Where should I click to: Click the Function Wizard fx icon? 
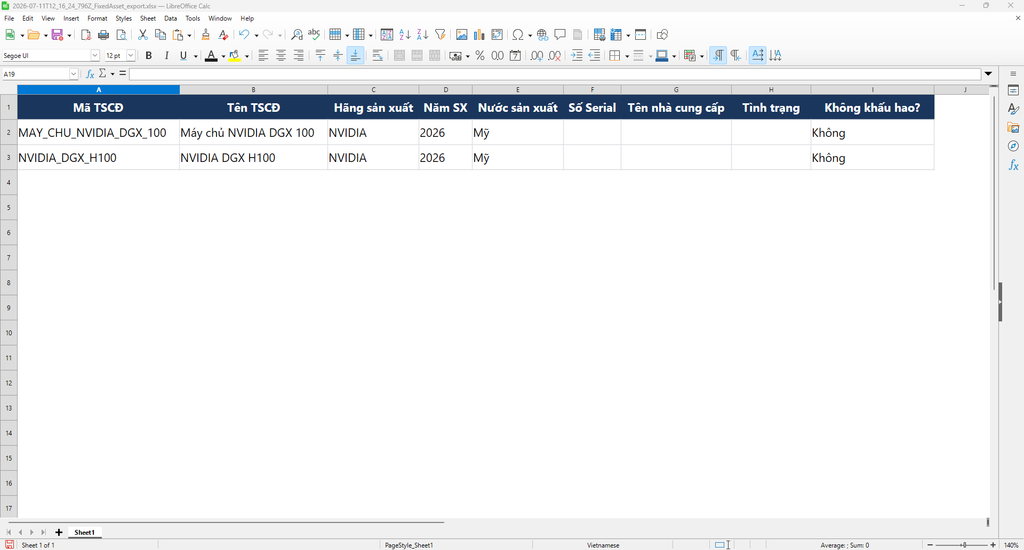(90, 74)
